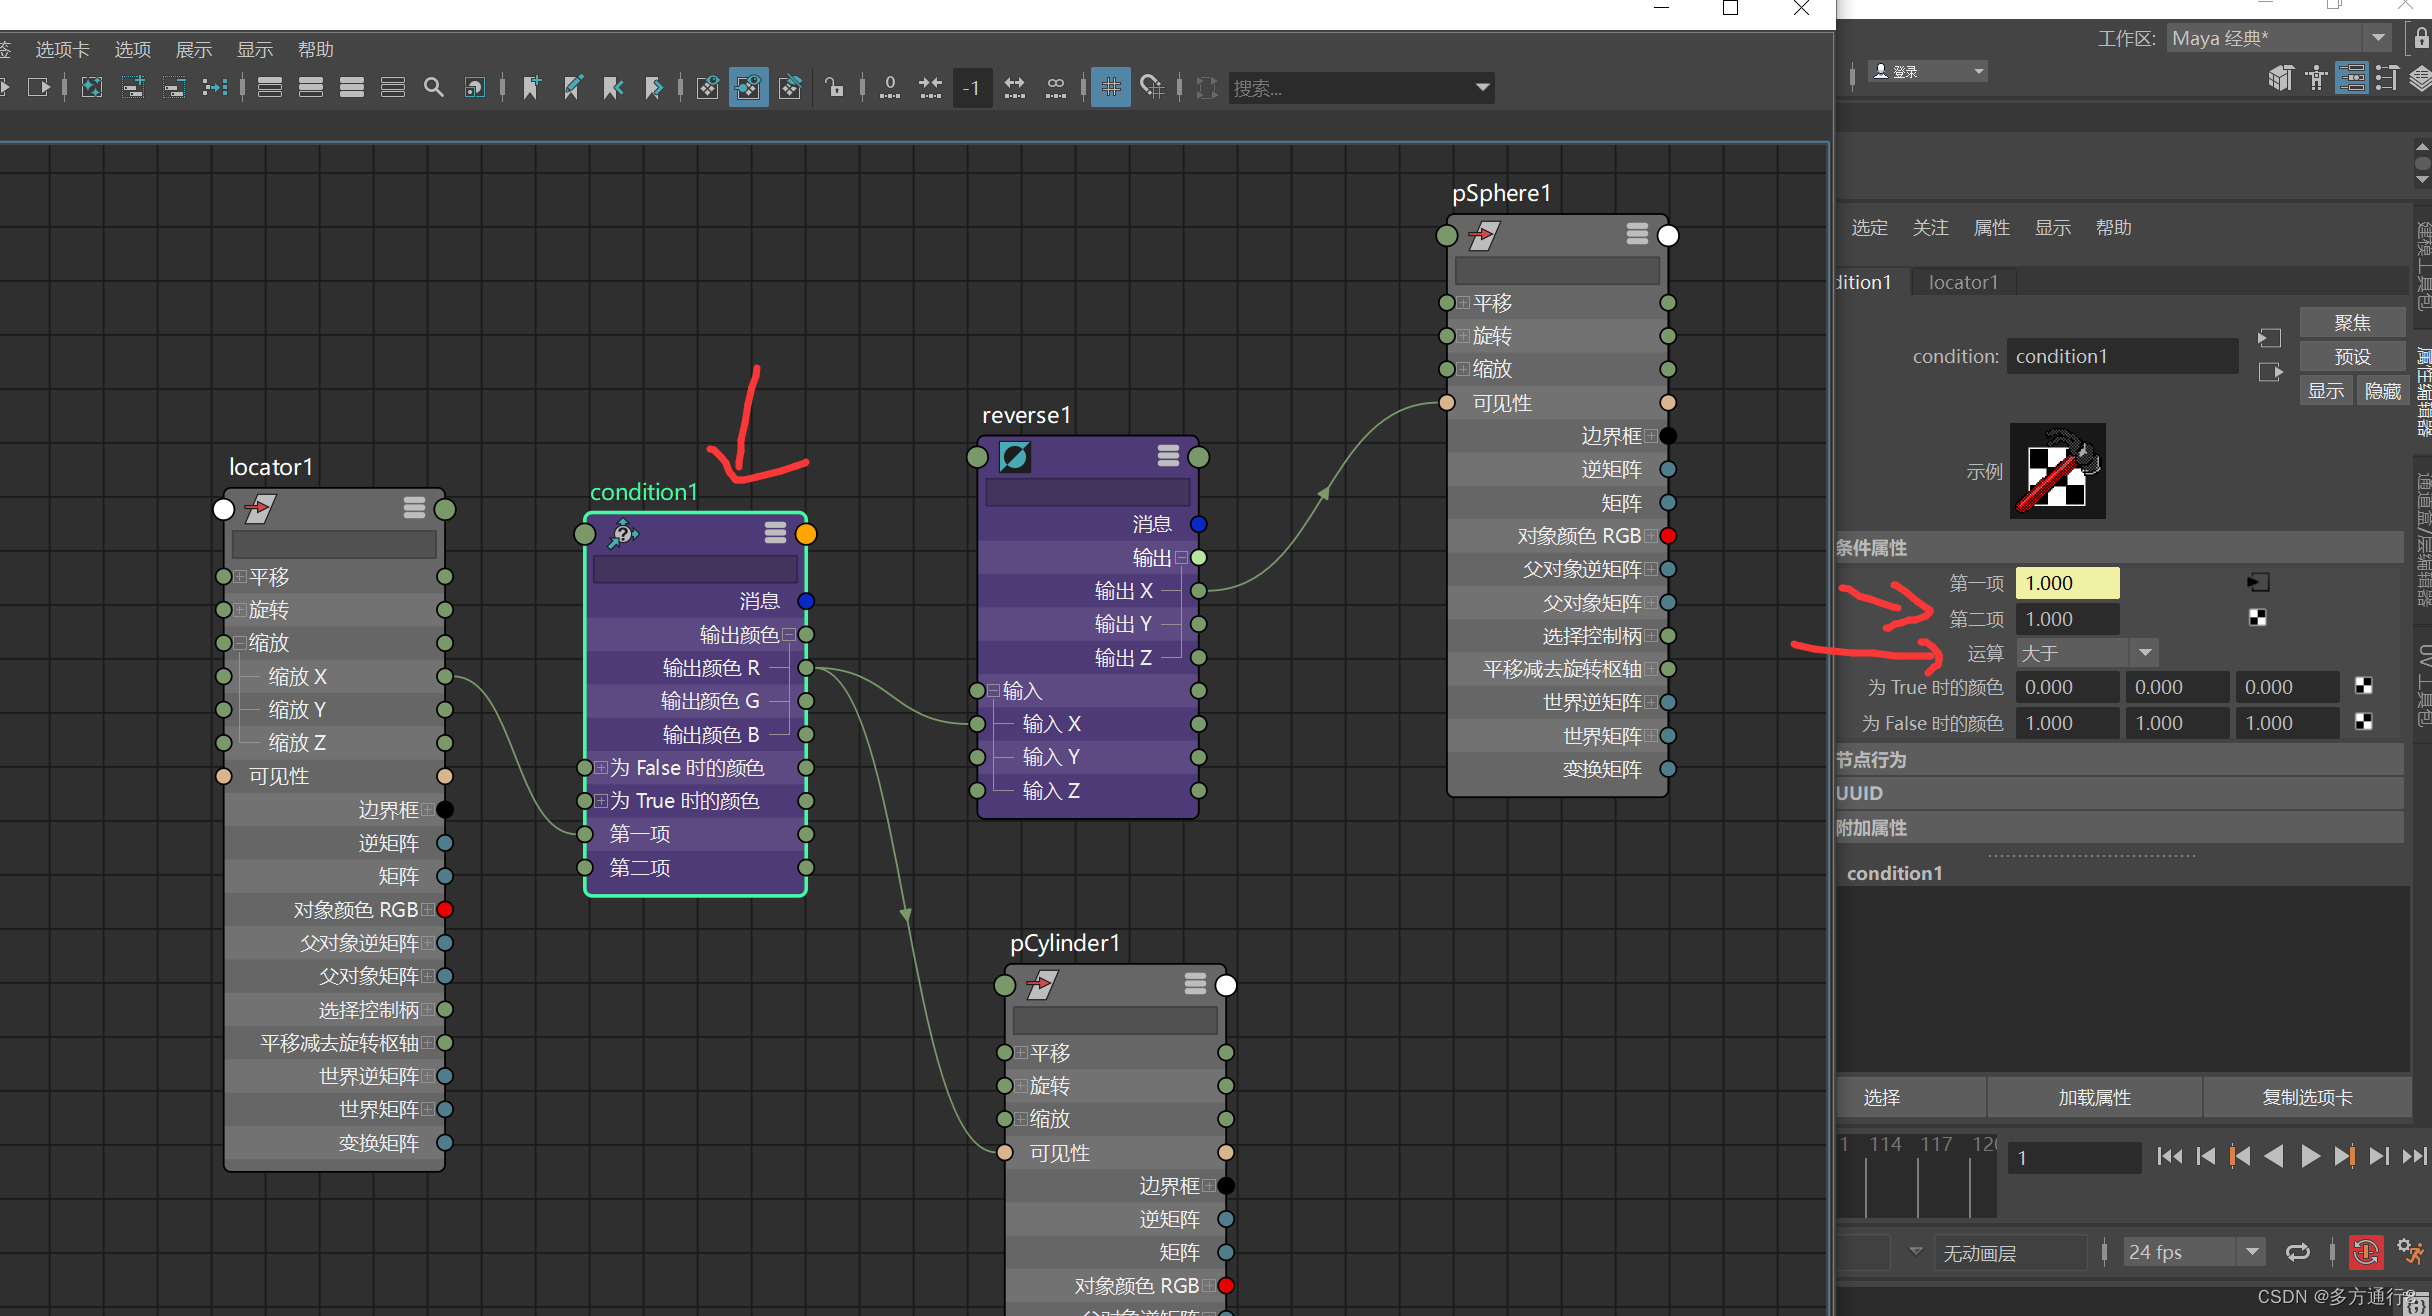
Task: Switch to the locator1 tab
Action: (1962, 283)
